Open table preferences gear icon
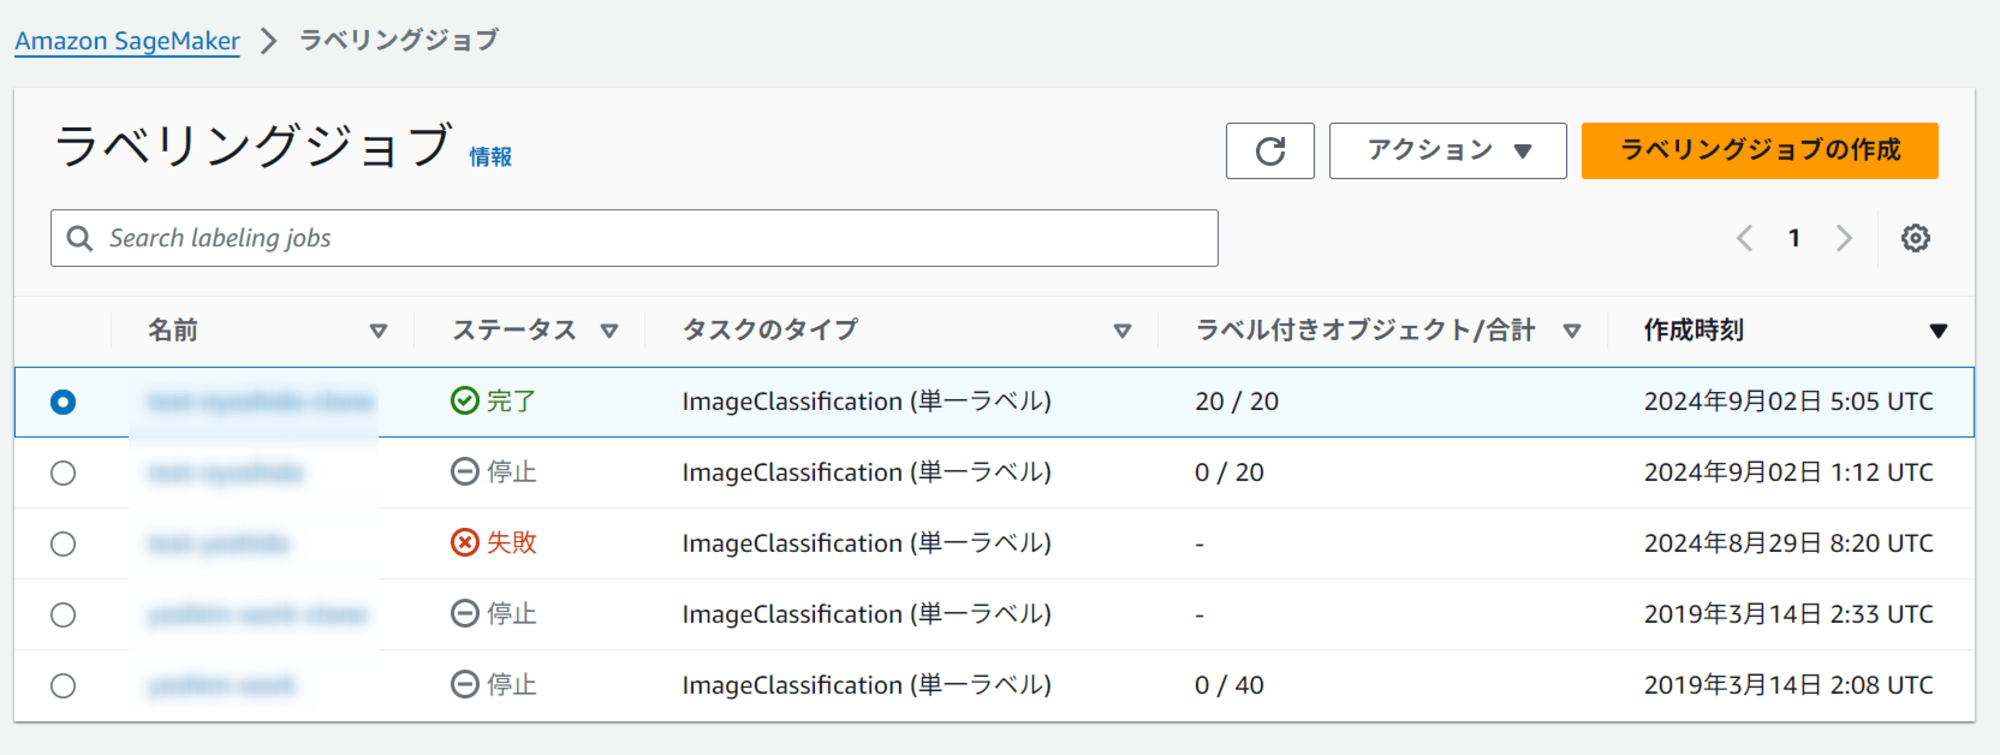The height and width of the screenshot is (755, 2000). point(1915,238)
